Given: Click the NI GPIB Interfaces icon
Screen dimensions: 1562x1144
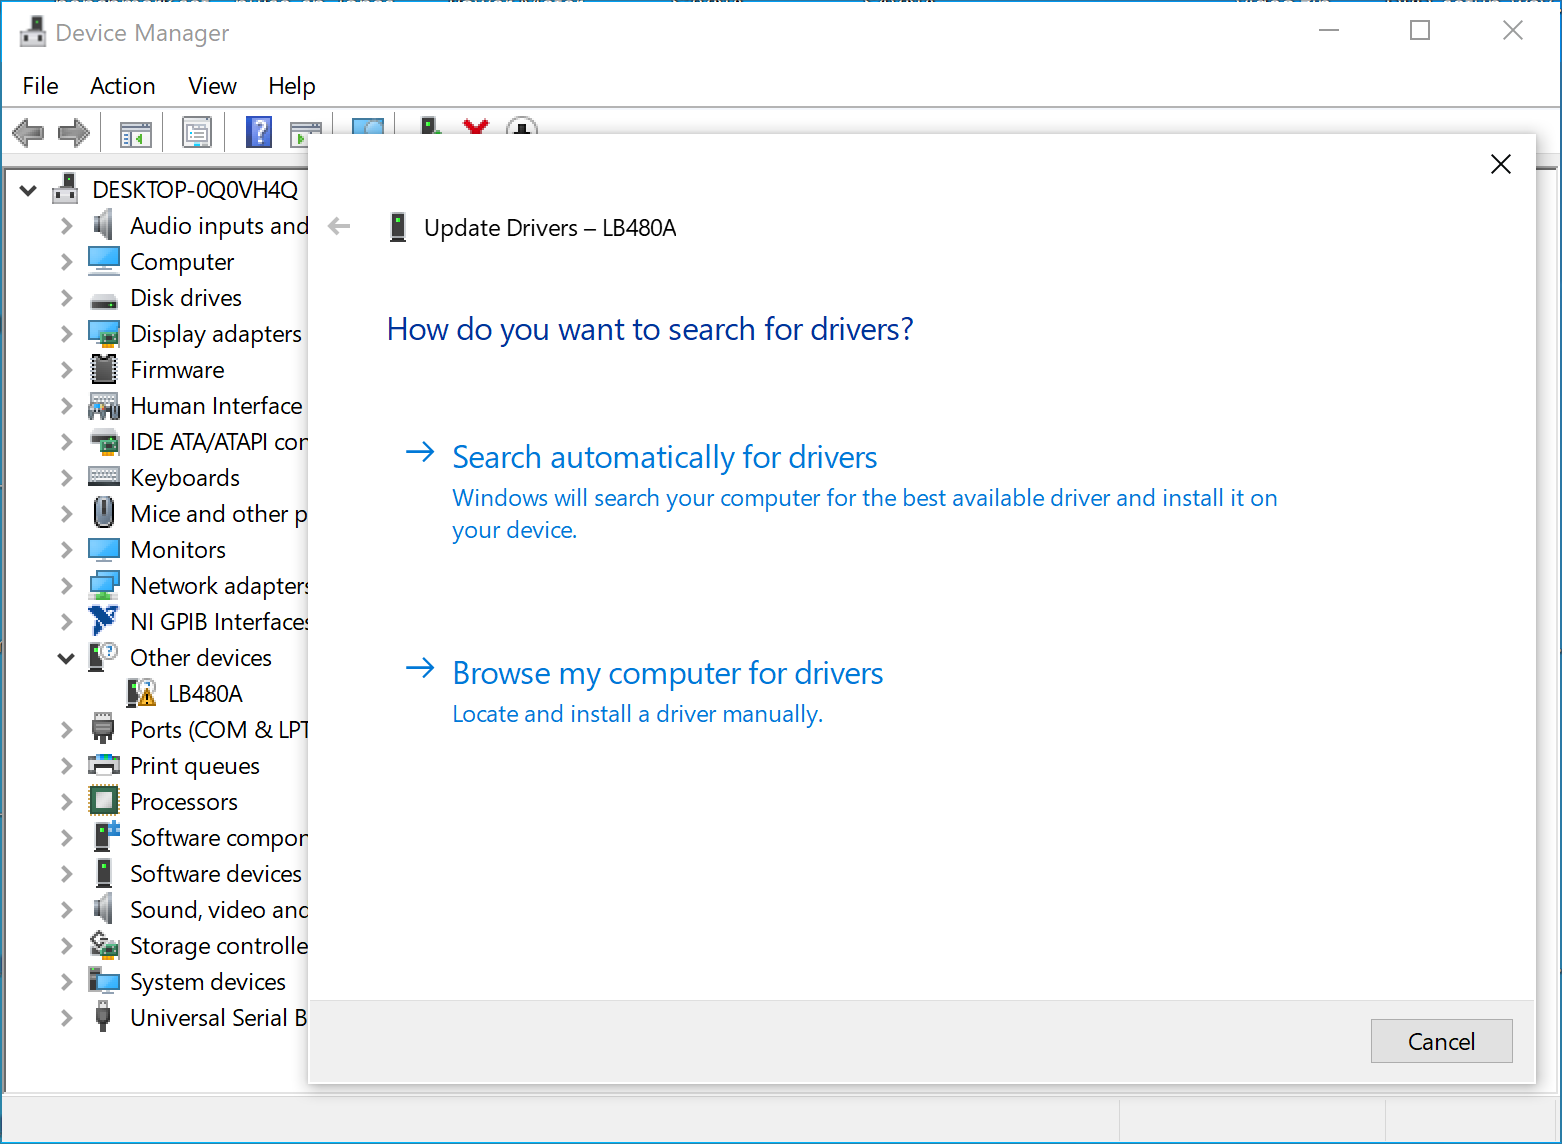Looking at the screenshot, I should point(103,621).
